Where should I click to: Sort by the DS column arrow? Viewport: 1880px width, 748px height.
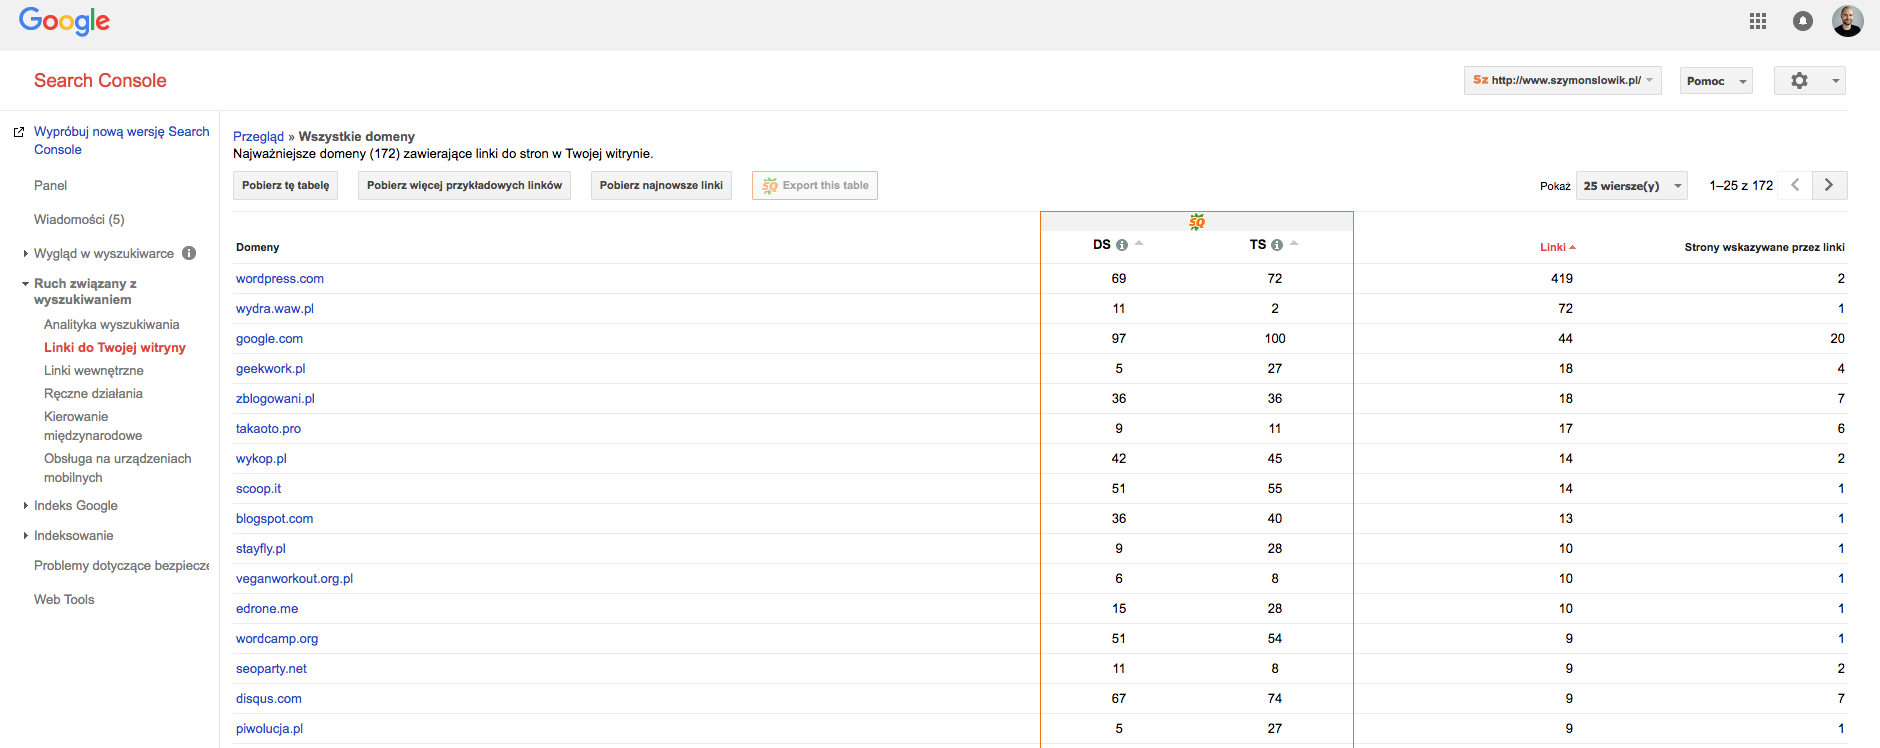(1139, 243)
